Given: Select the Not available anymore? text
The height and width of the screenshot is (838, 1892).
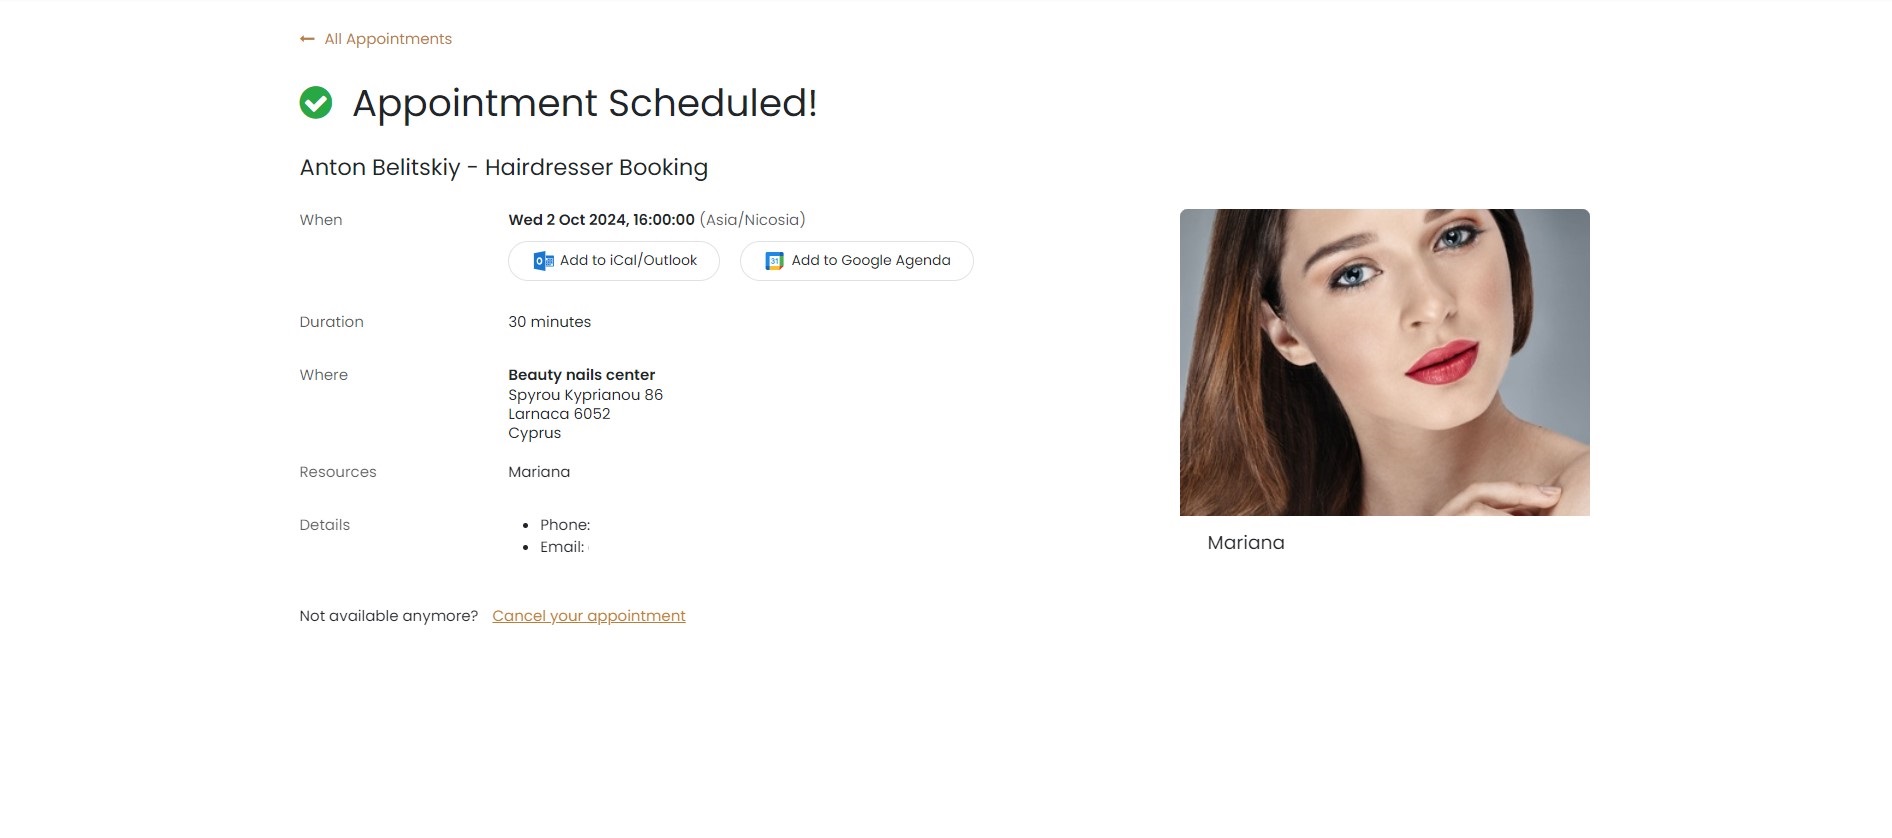Looking at the screenshot, I should coord(389,616).
